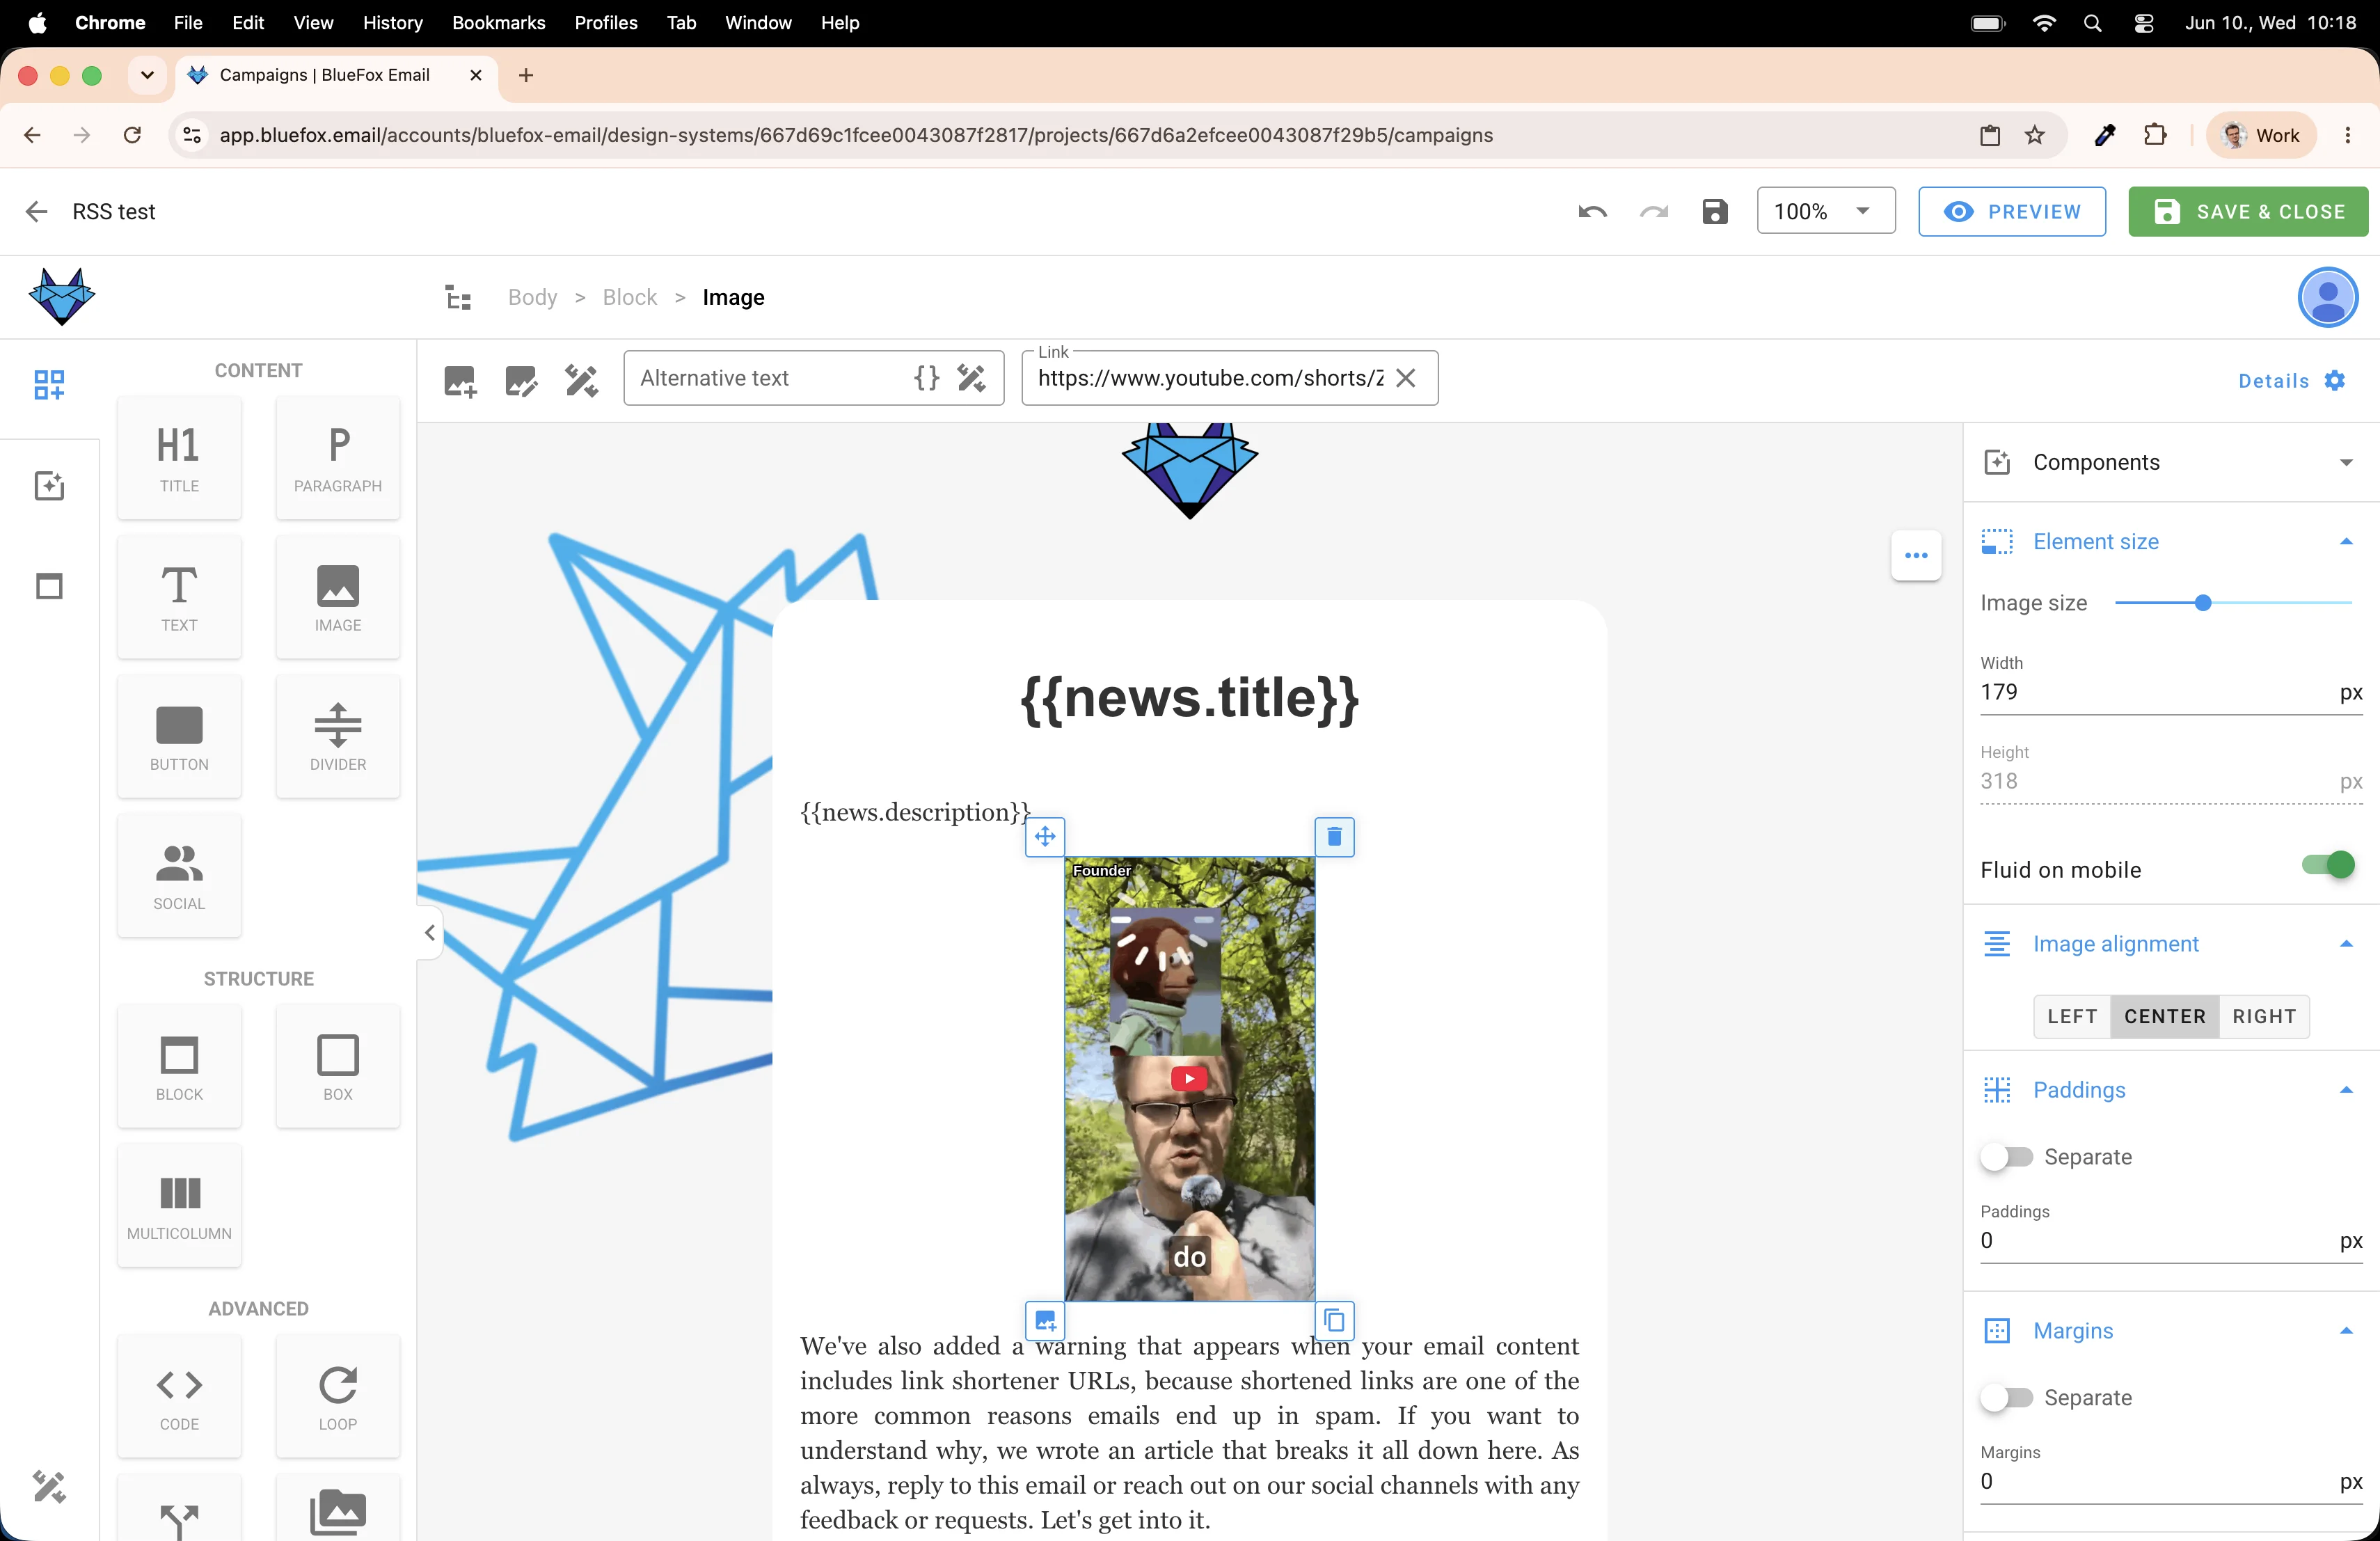Clear the Link field with X

1405,378
